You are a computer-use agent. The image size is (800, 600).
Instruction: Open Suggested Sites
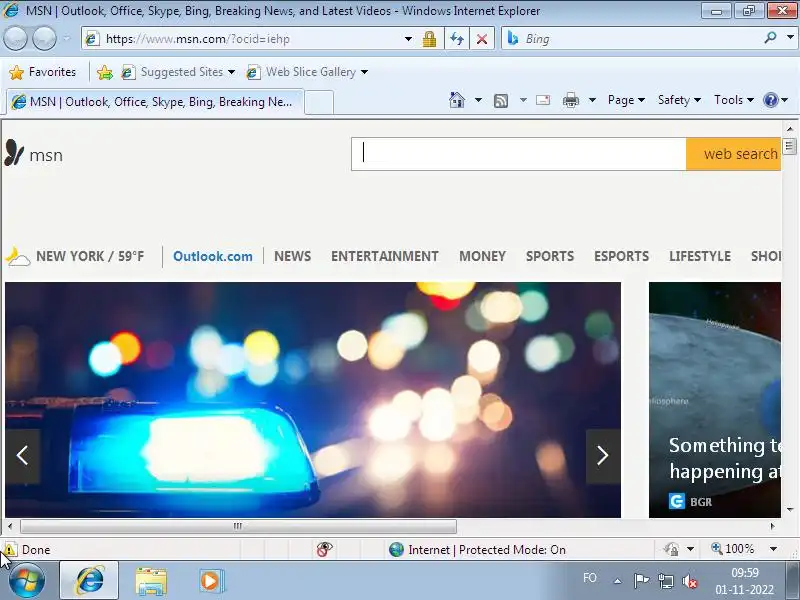click(178, 72)
